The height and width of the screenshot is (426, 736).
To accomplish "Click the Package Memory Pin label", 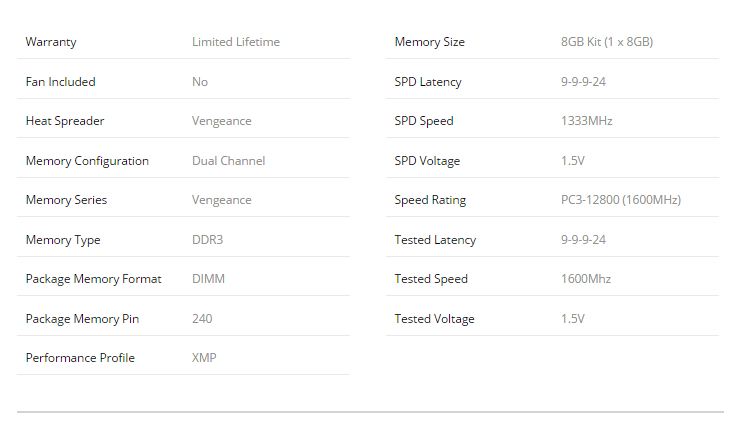I will click(x=82, y=319).
